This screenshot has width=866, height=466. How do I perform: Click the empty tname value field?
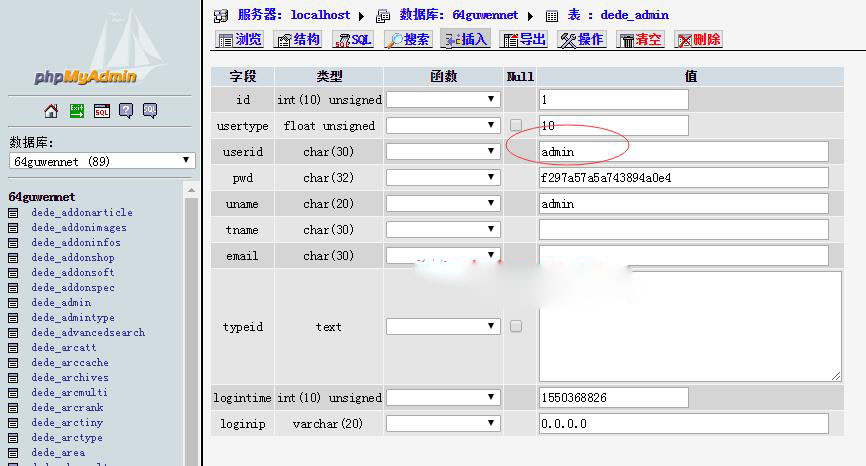pos(684,229)
